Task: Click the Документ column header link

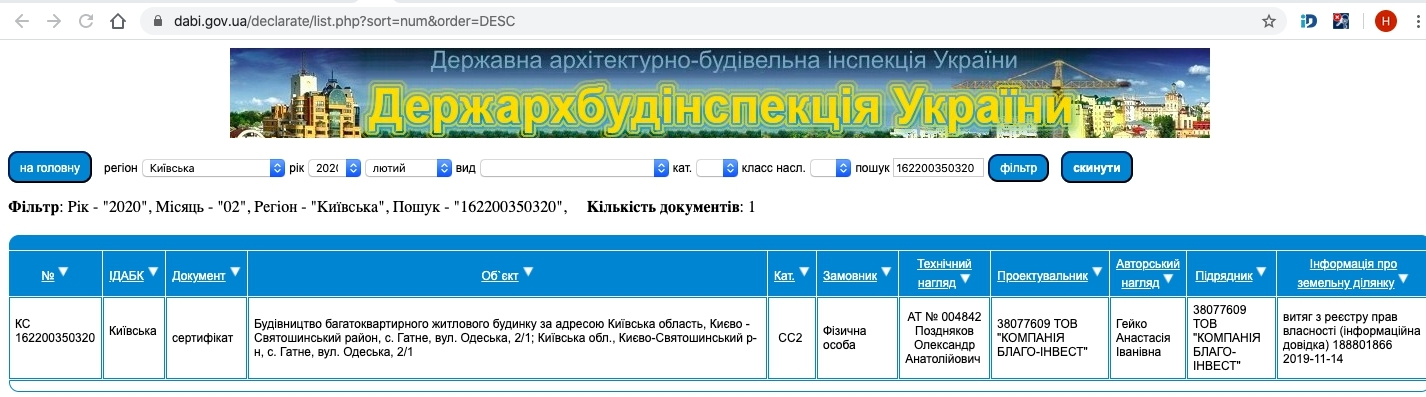Action: click(x=198, y=275)
